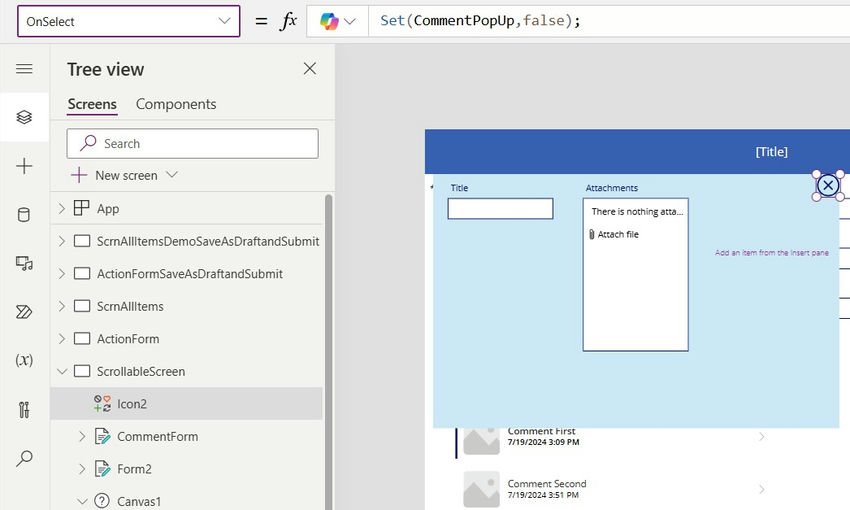Select ScrollableScreen in tree
Screen dimensions: 850x510
pos(141,371)
